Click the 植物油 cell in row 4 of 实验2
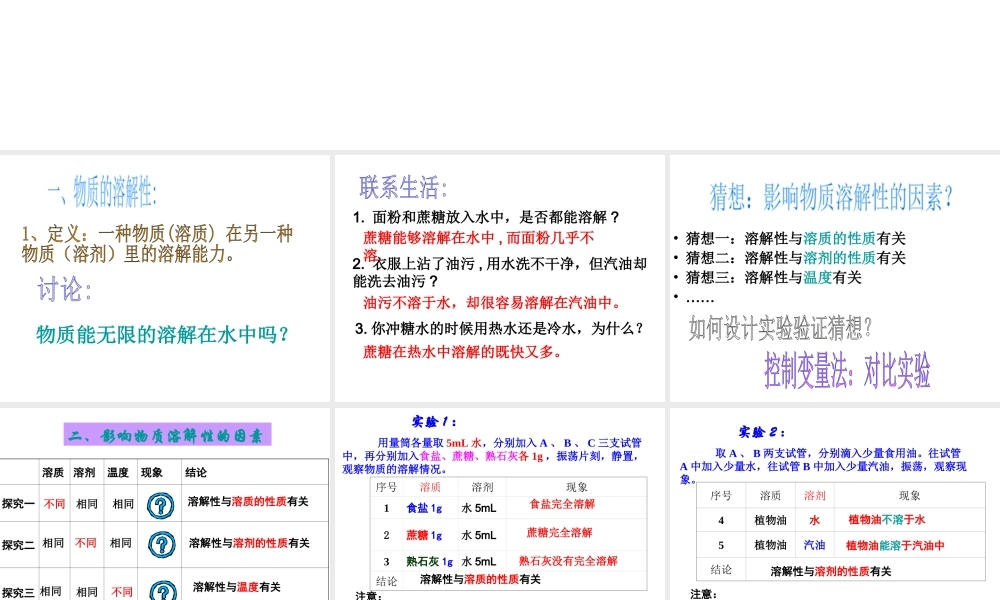Screen dimensions: 1000x600 (x=770, y=520)
